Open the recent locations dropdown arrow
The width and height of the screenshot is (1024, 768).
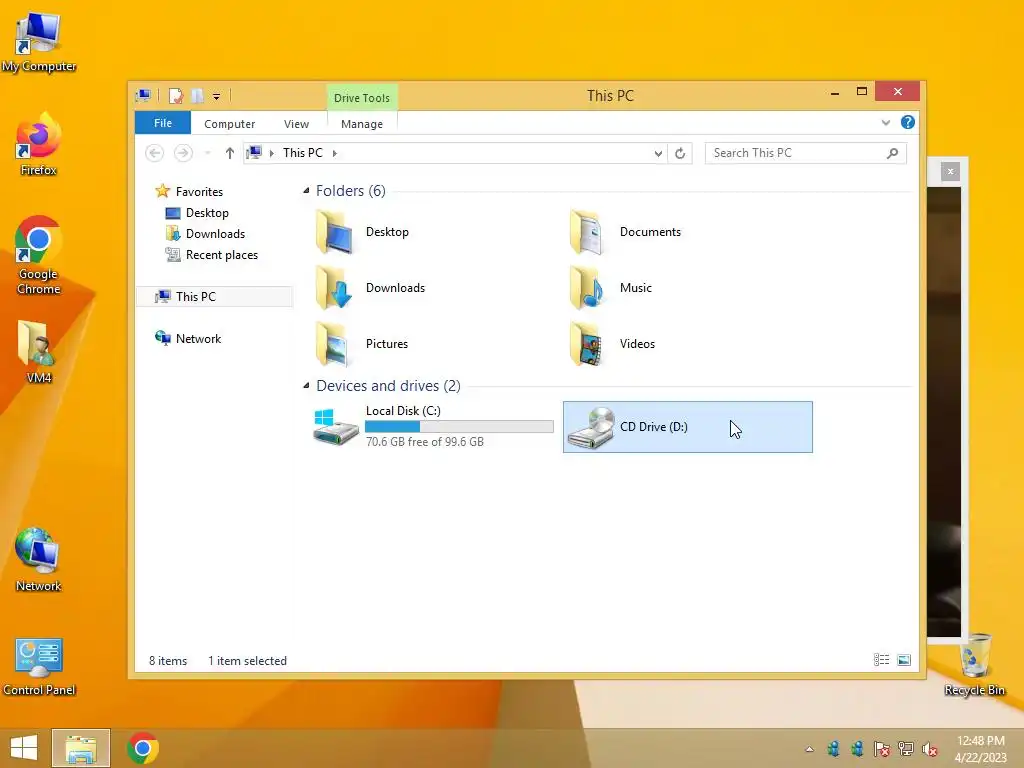(x=208, y=153)
